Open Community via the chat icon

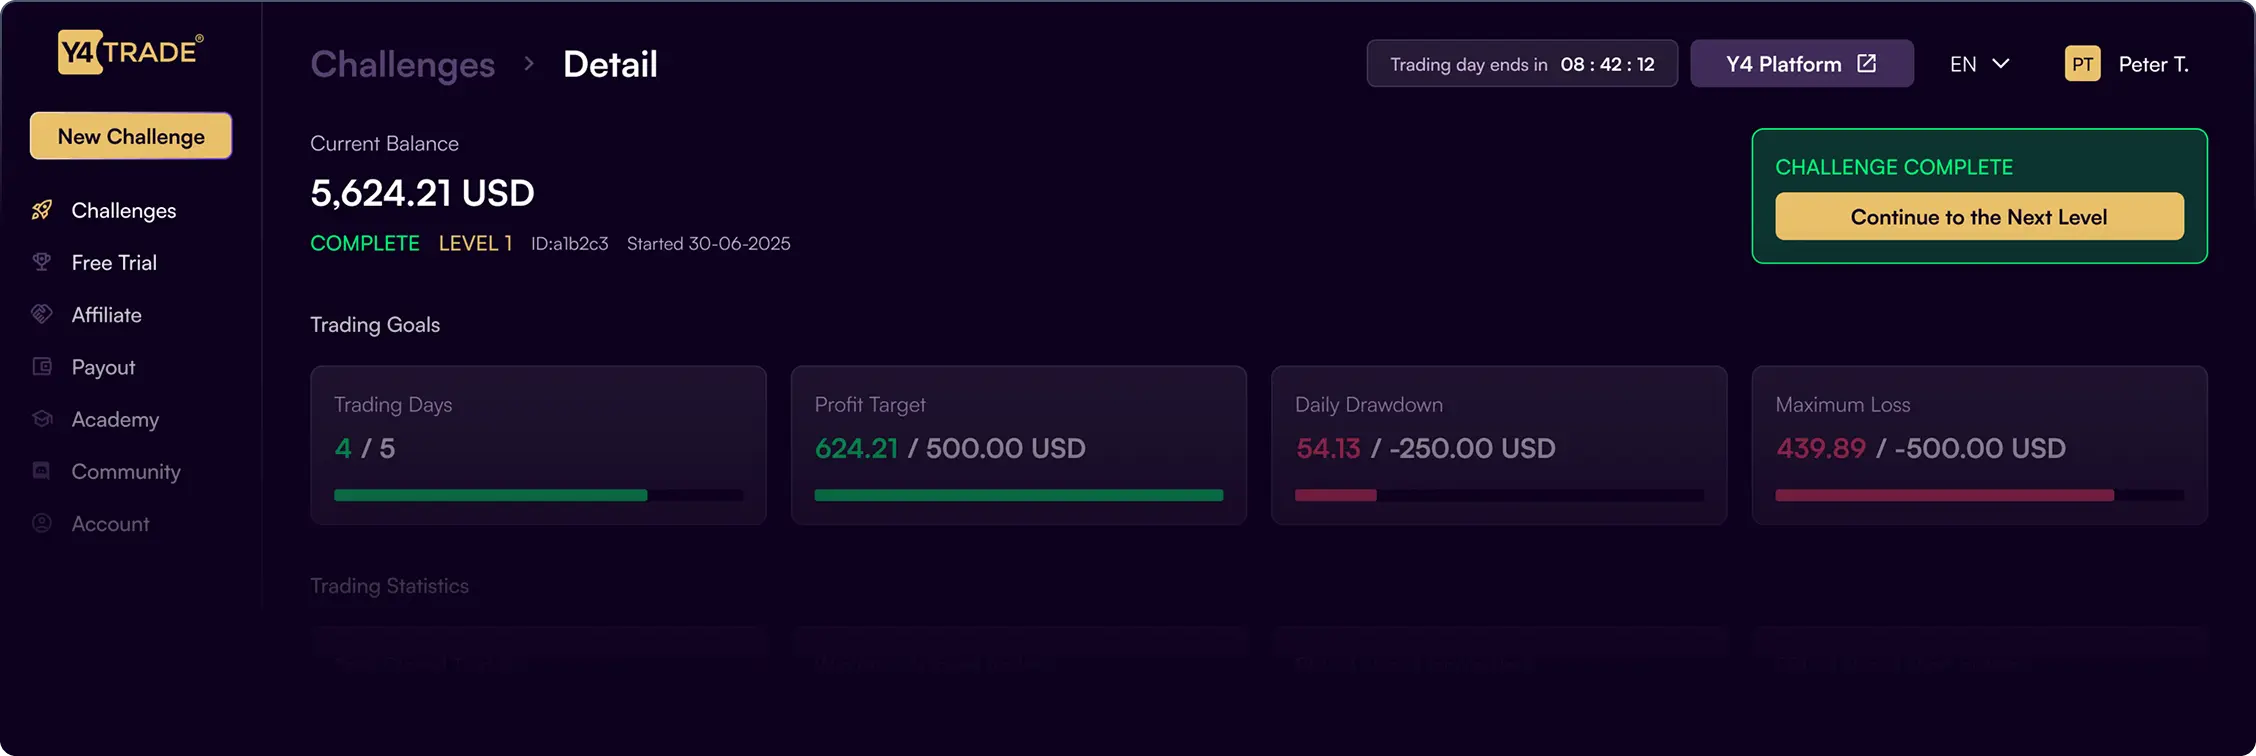(41, 471)
